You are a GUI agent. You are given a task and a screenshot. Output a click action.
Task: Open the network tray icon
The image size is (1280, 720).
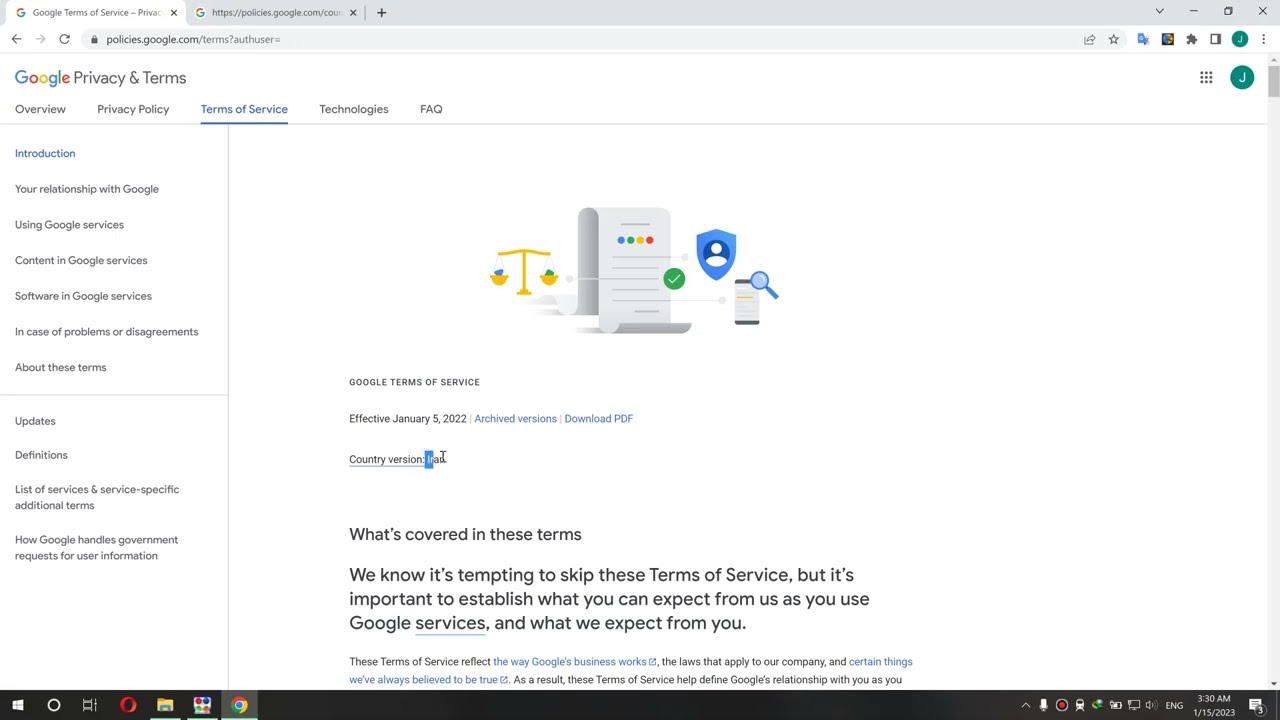[1133, 706]
